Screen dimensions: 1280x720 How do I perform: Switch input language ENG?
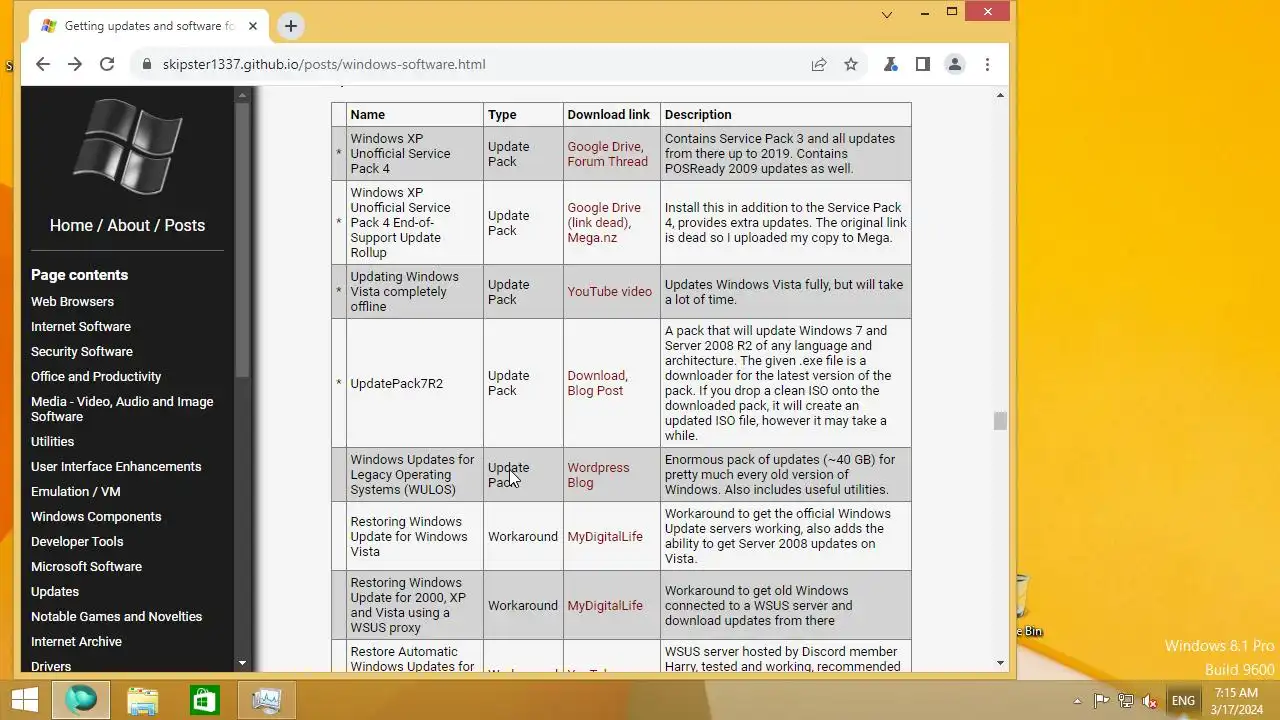[x=1183, y=701]
